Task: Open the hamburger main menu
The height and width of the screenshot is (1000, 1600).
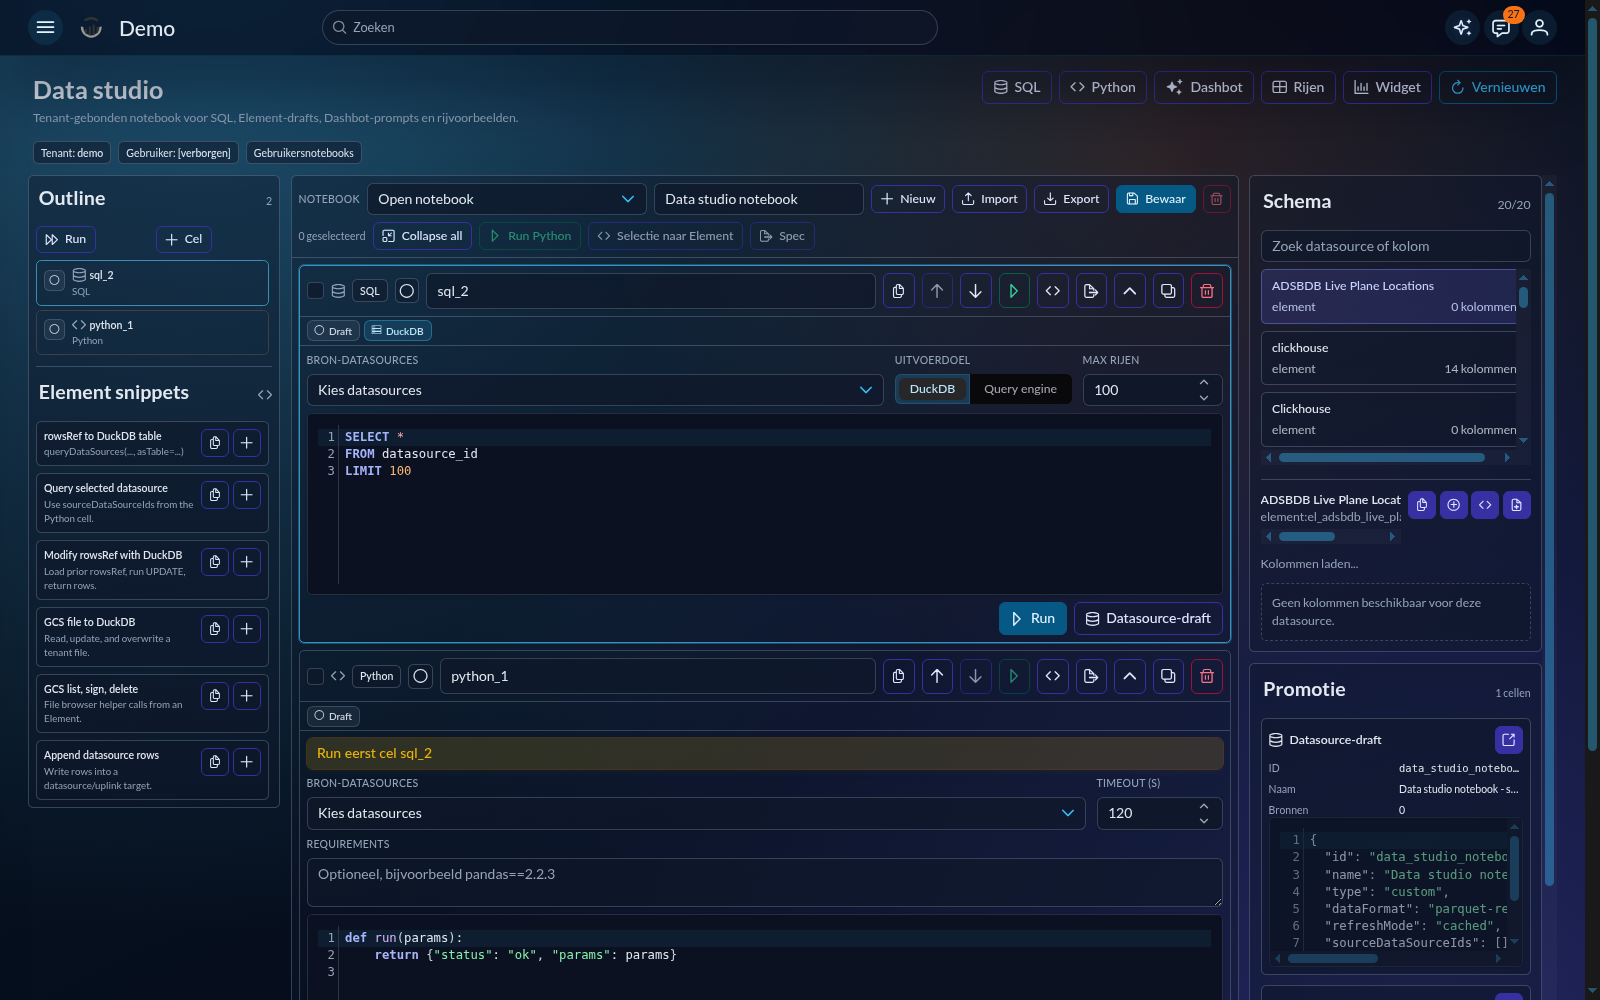Action: tap(45, 27)
